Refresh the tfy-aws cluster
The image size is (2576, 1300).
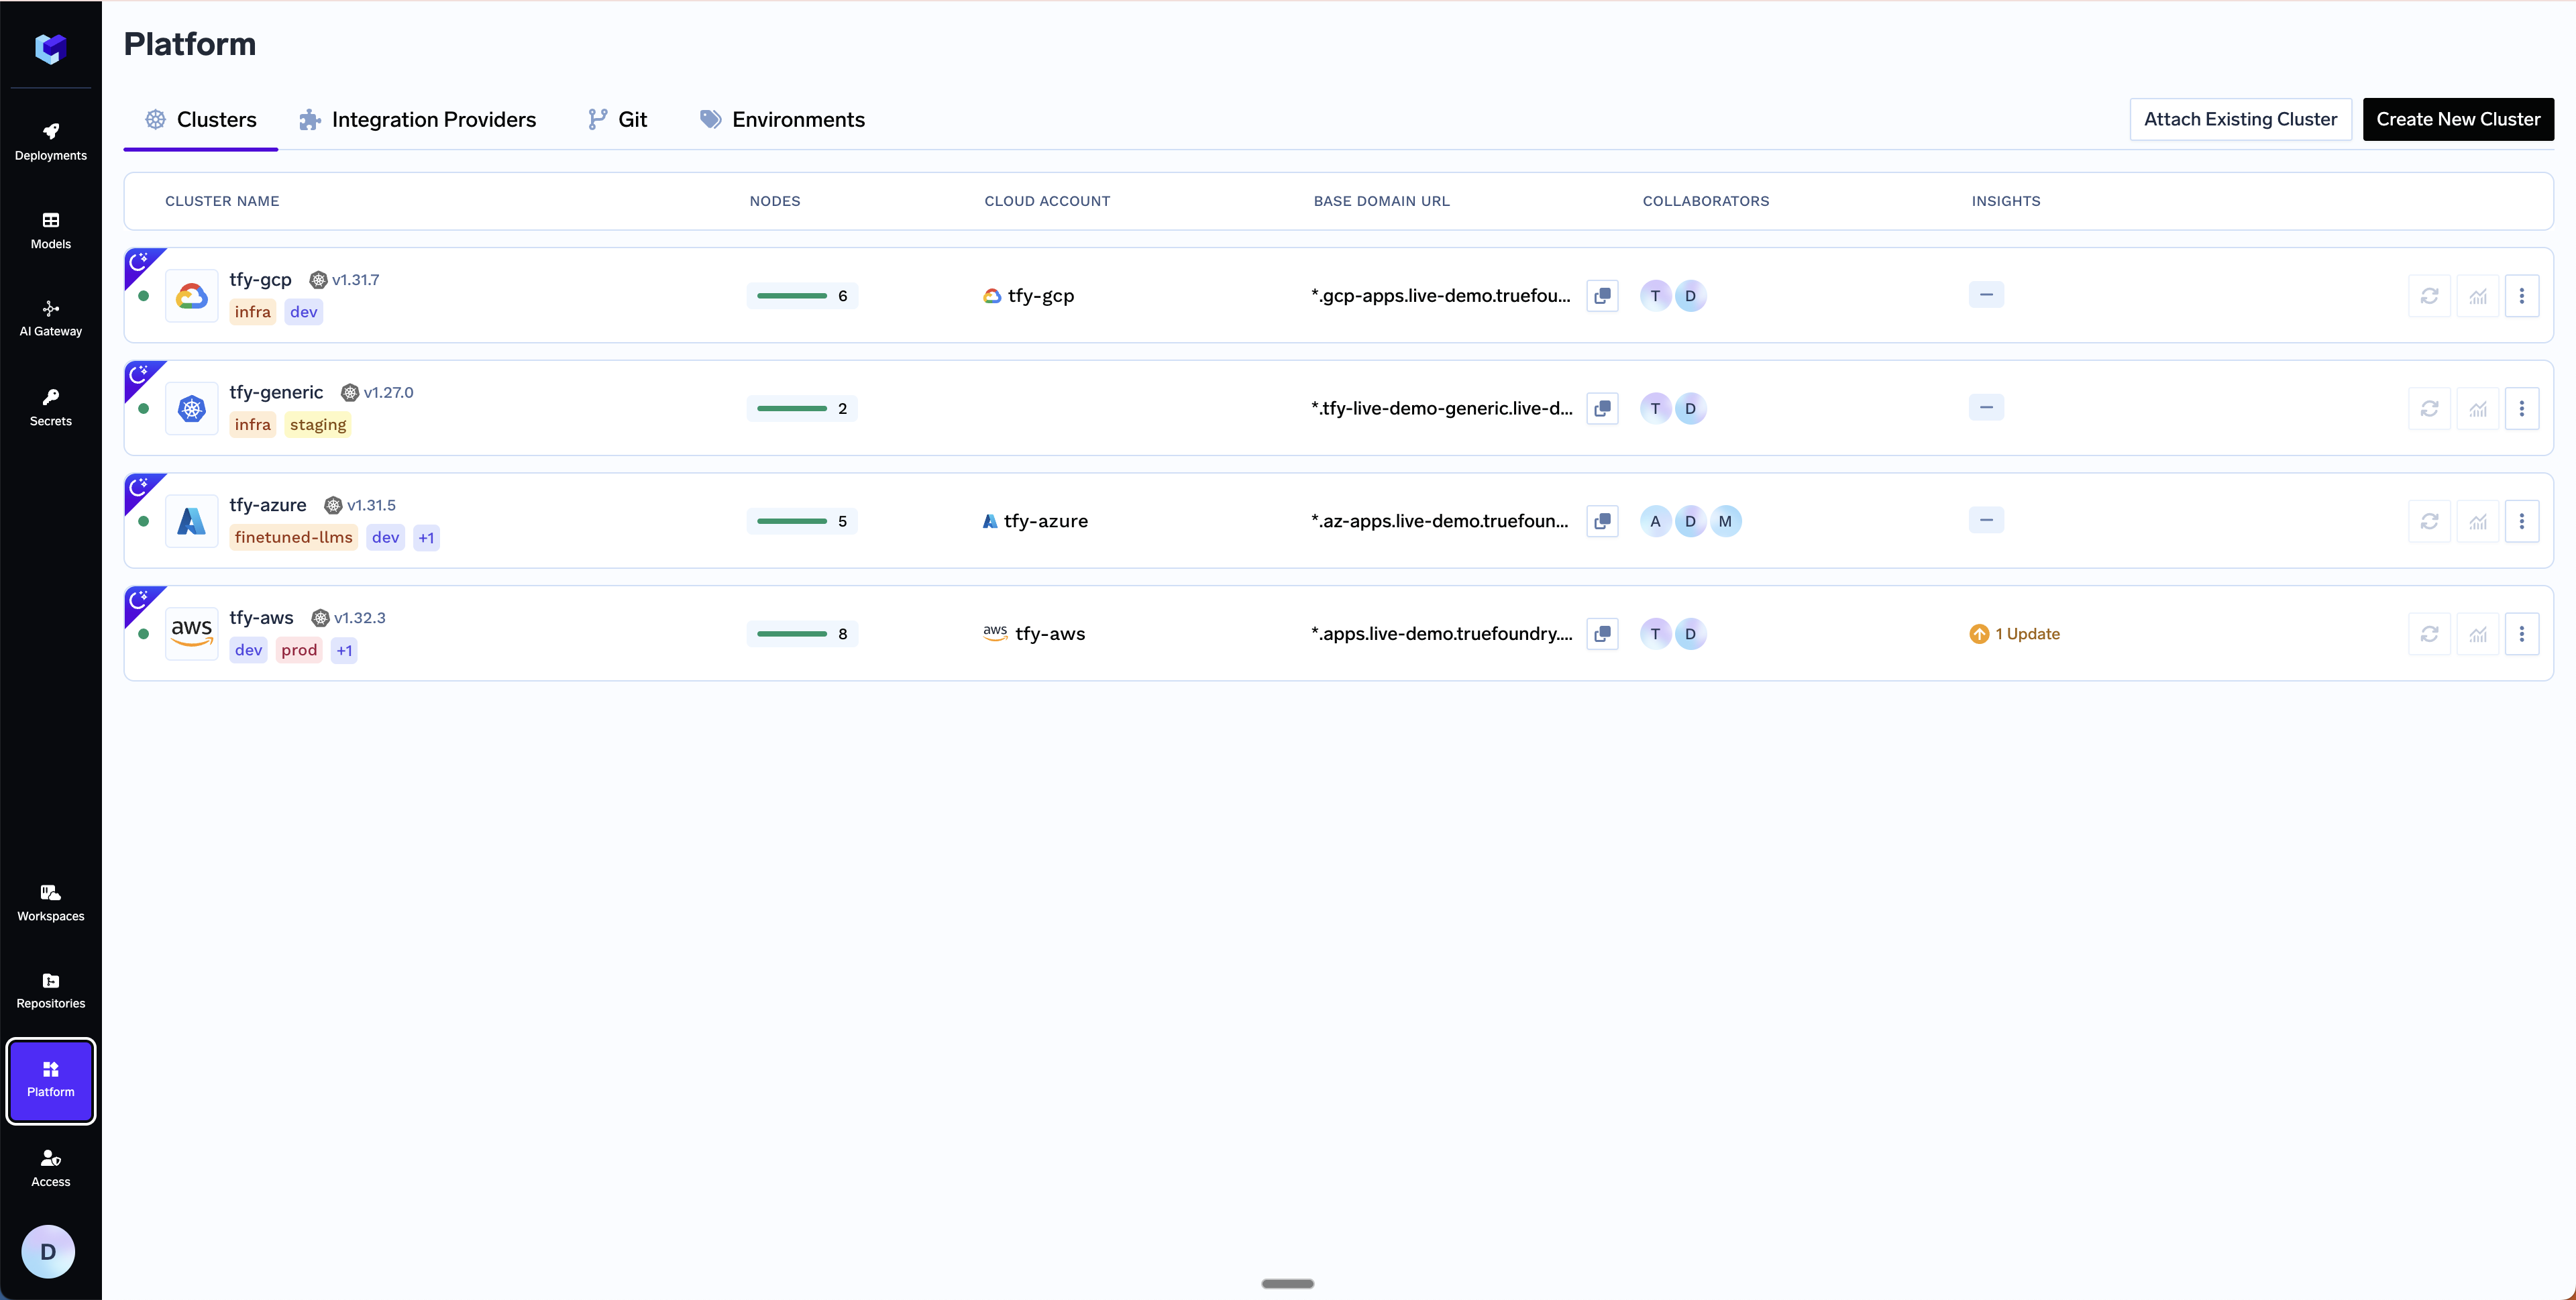(2429, 634)
